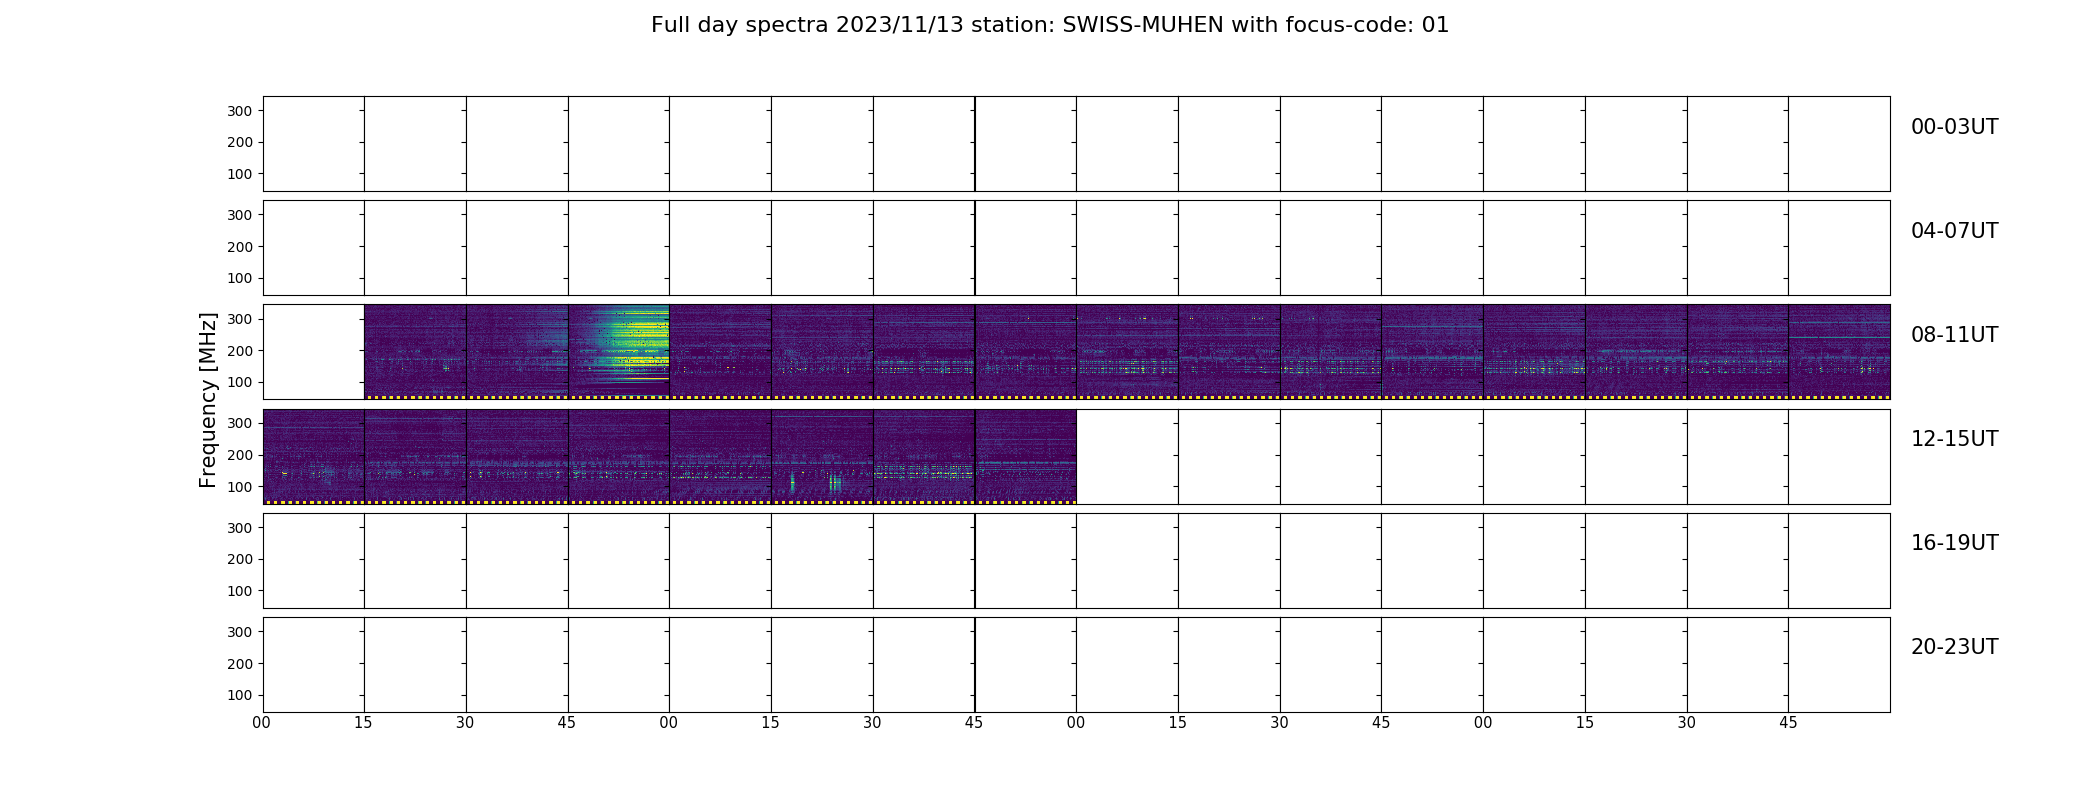2100x800 pixels.
Task: Click the 200 tick label in 00-03UT row
Action: pyautogui.click(x=240, y=143)
